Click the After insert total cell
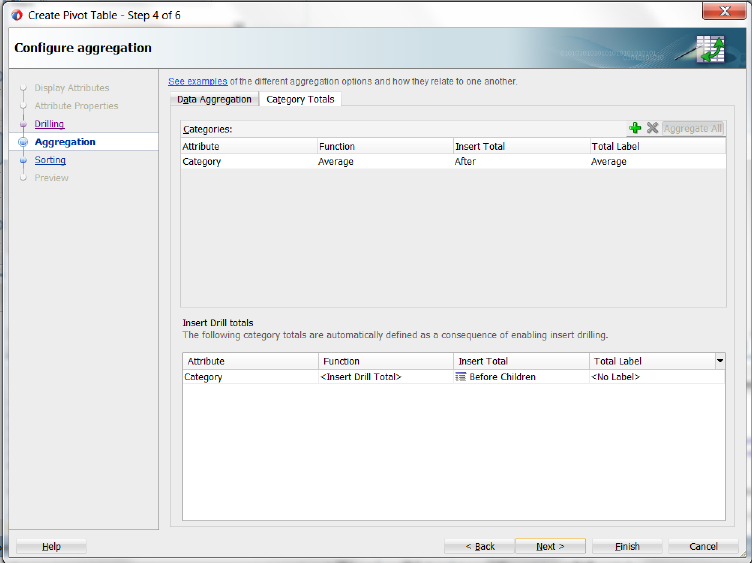Viewport: 752px width, 563px height. 521,162
